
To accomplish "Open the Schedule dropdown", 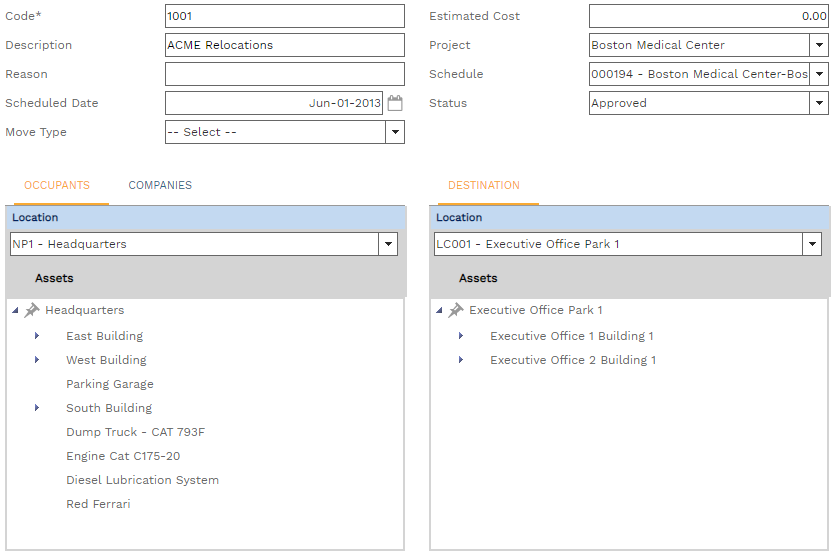I will [x=819, y=74].
